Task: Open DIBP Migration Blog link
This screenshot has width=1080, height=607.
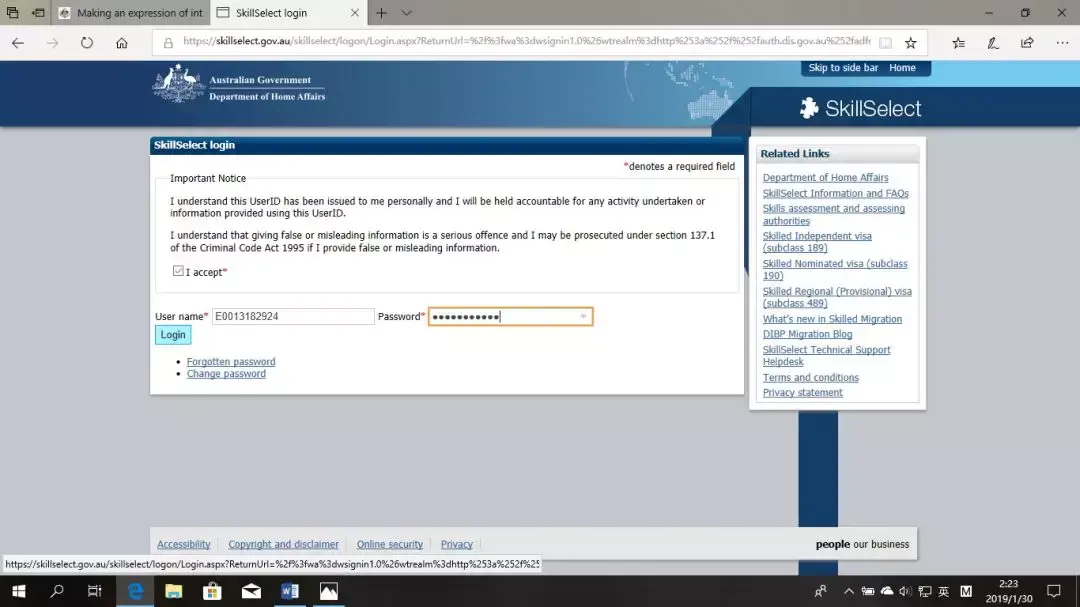Action: coord(807,333)
